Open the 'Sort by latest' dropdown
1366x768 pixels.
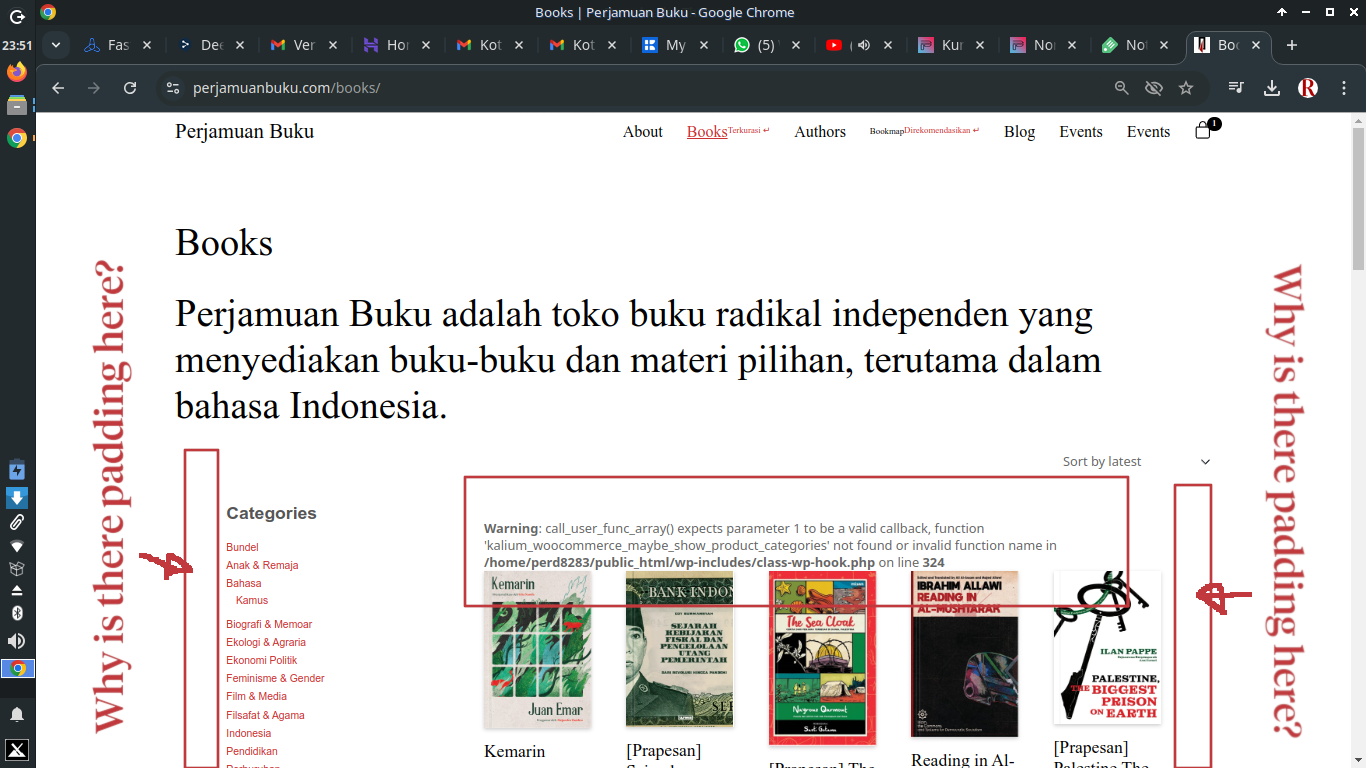coord(1136,461)
